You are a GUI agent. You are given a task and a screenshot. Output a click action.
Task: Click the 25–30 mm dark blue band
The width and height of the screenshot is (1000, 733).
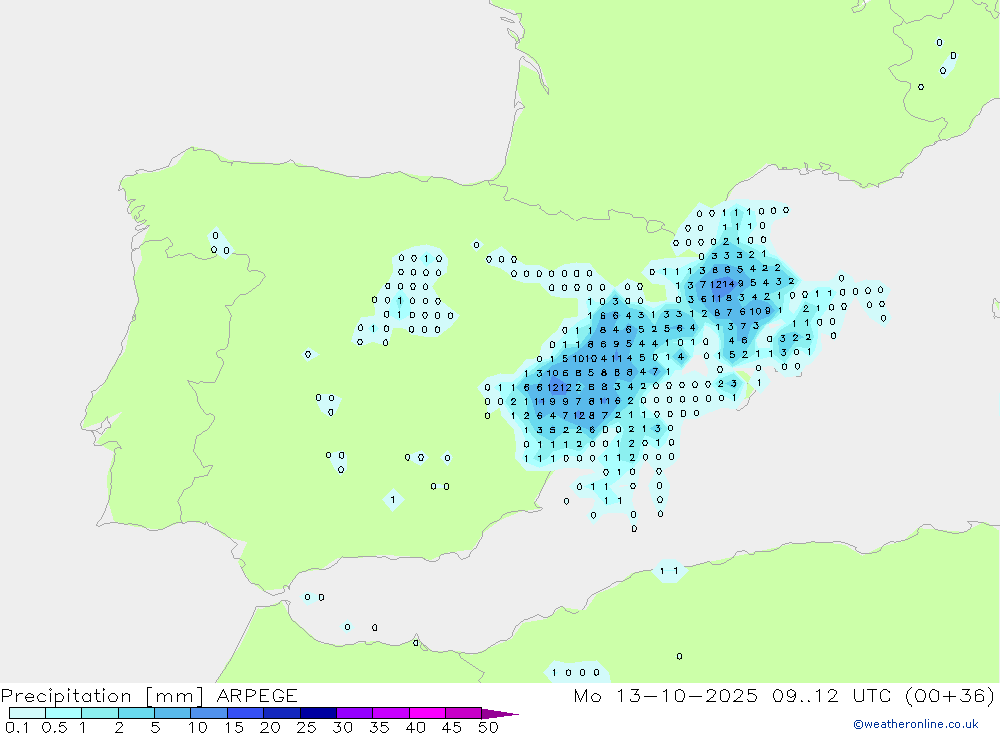point(318,713)
